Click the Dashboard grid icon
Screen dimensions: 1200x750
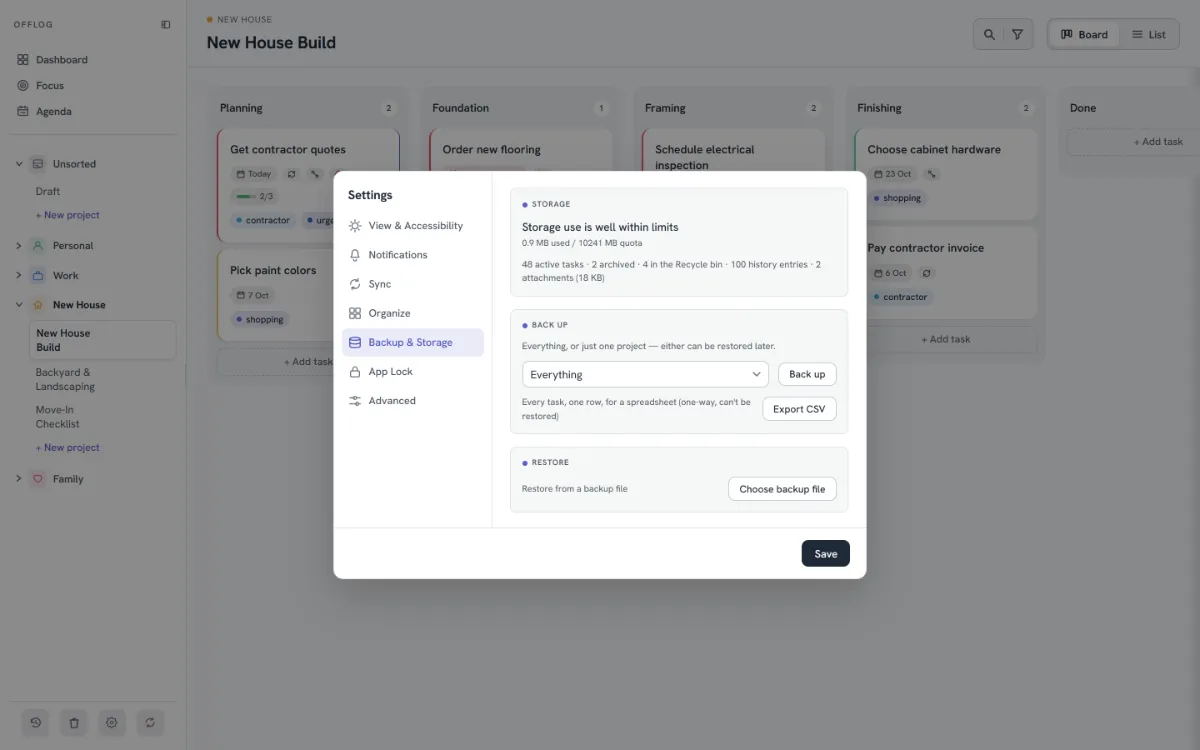[x=23, y=60]
